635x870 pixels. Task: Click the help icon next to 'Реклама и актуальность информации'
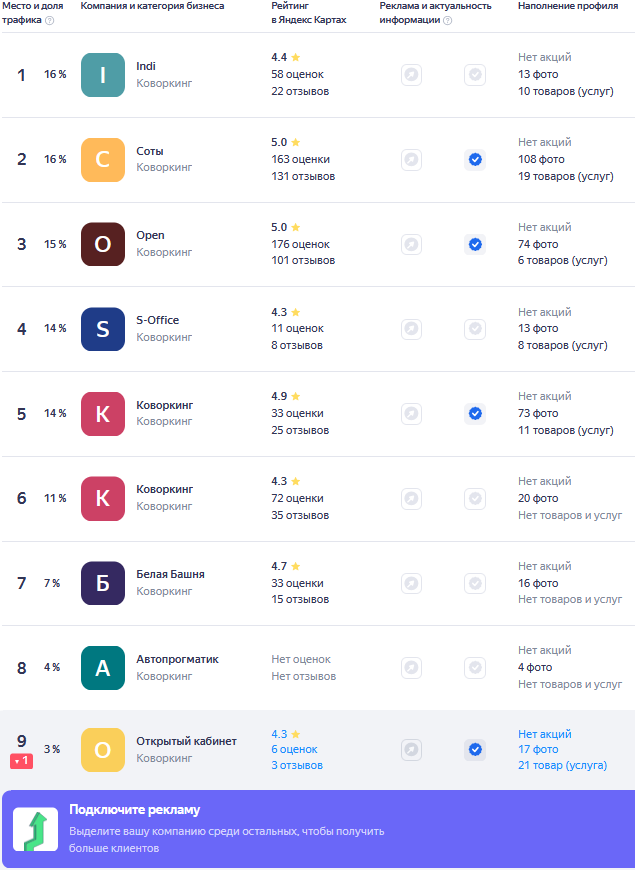(447, 20)
